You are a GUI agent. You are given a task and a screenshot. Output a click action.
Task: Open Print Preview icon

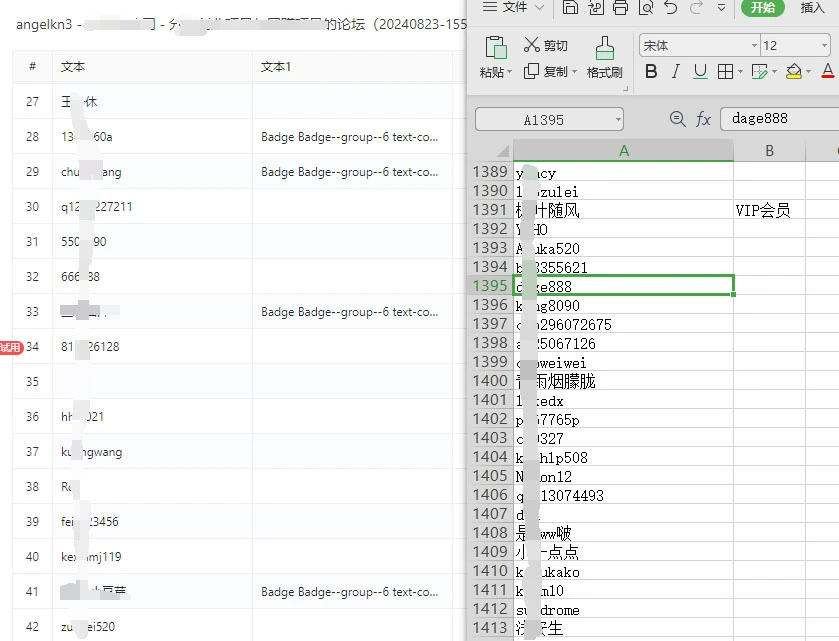click(x=645, y=8)
